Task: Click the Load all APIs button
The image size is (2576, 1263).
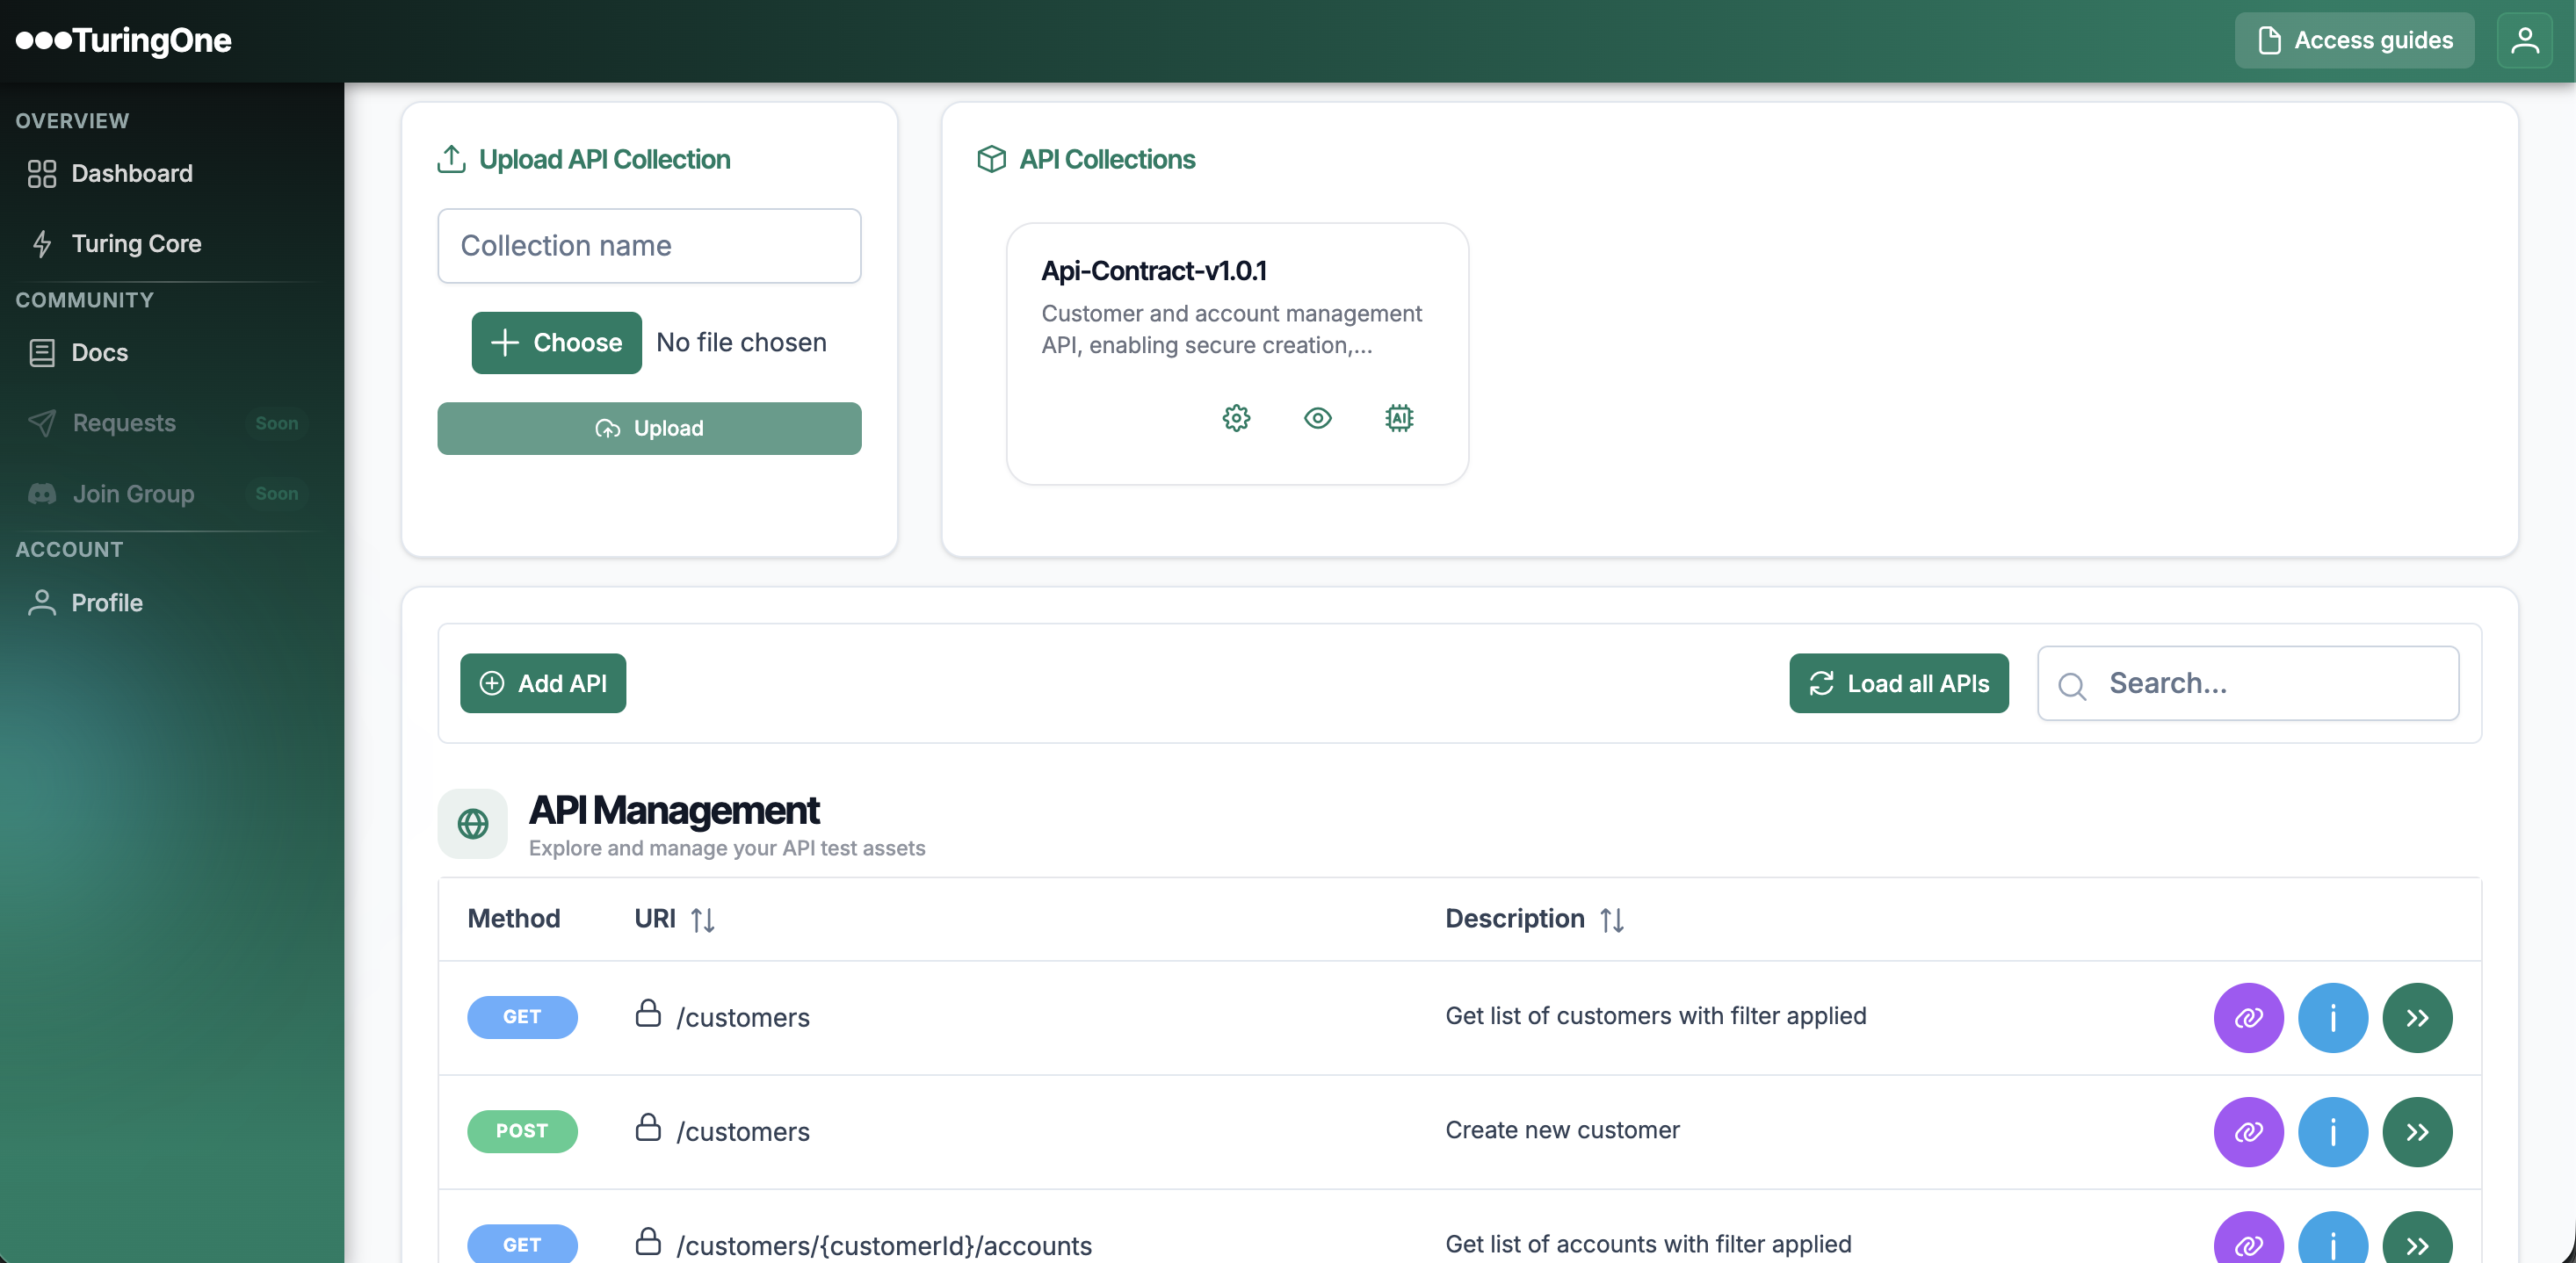Action: (1898, 683)
